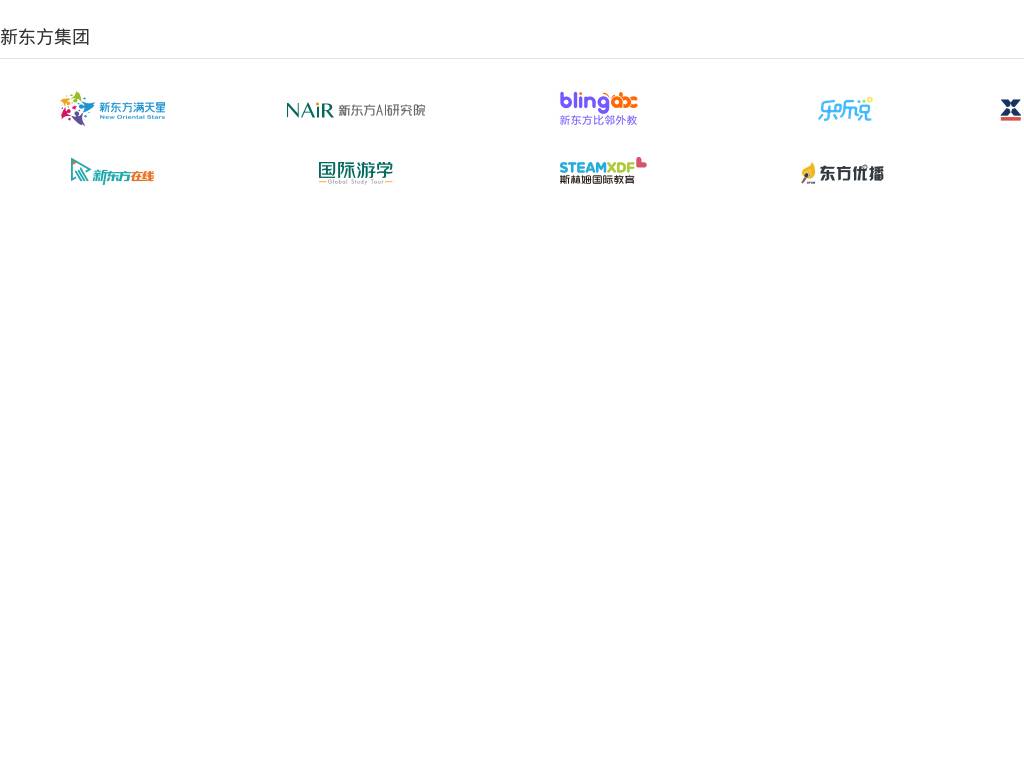
Task: Click the partially visible X logo at right edge
Action: click(x=1011, y=109)
